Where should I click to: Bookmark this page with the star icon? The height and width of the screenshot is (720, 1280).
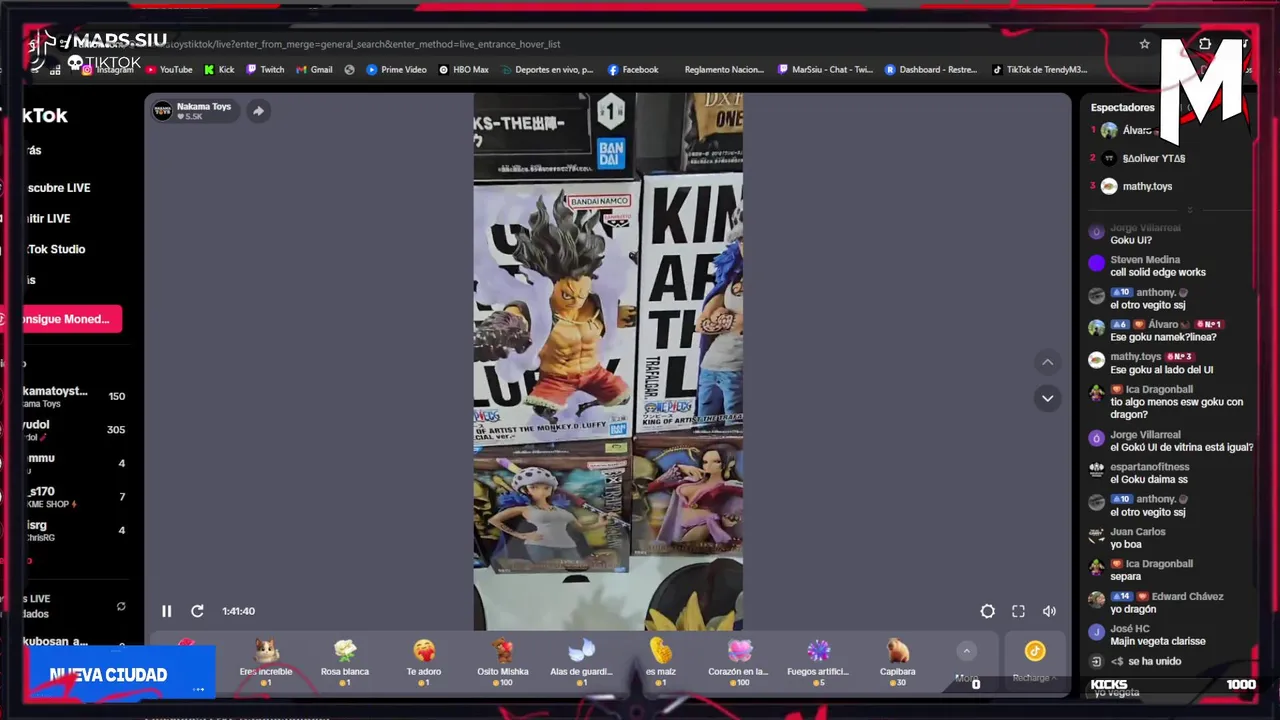(x=1144, y=44)
